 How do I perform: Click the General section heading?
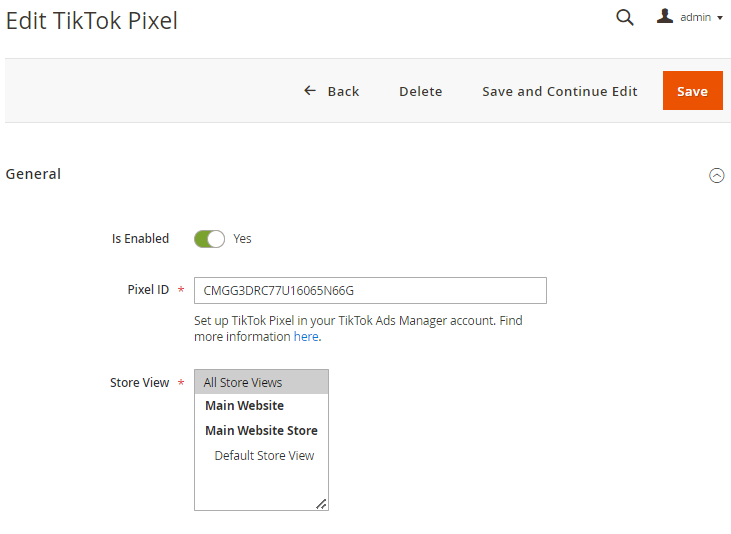(33, 174)
